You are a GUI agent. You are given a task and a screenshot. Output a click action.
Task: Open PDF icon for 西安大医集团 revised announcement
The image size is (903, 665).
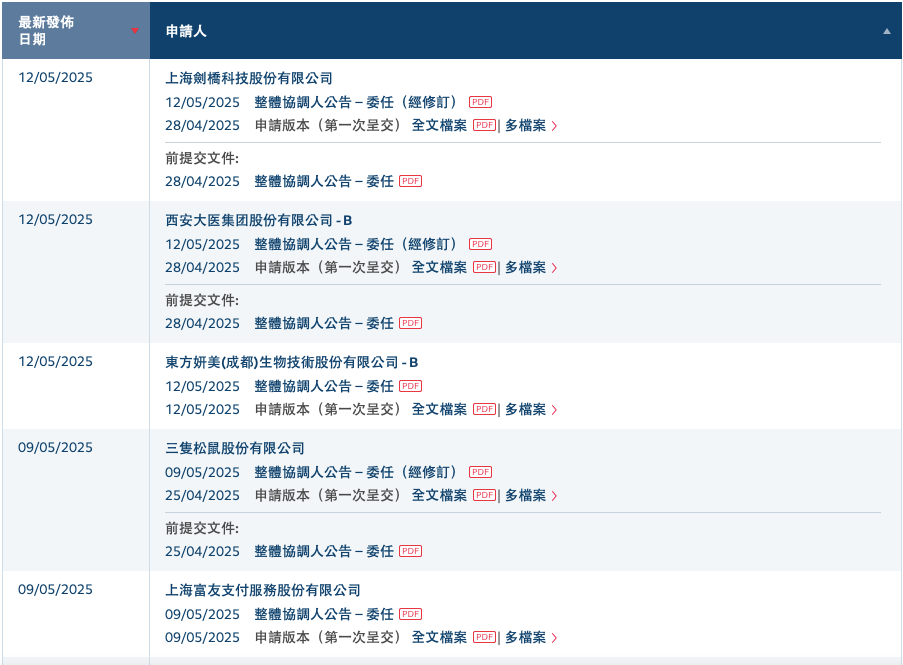pyautogui.click(x=480, y=244)
